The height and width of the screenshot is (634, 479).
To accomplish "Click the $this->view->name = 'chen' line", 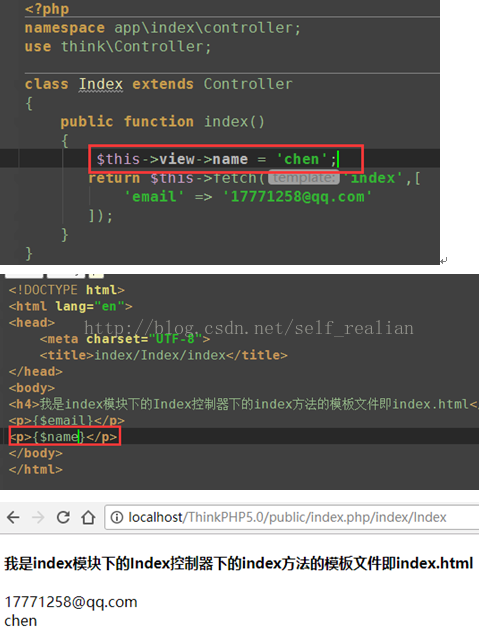I will 217,159.
